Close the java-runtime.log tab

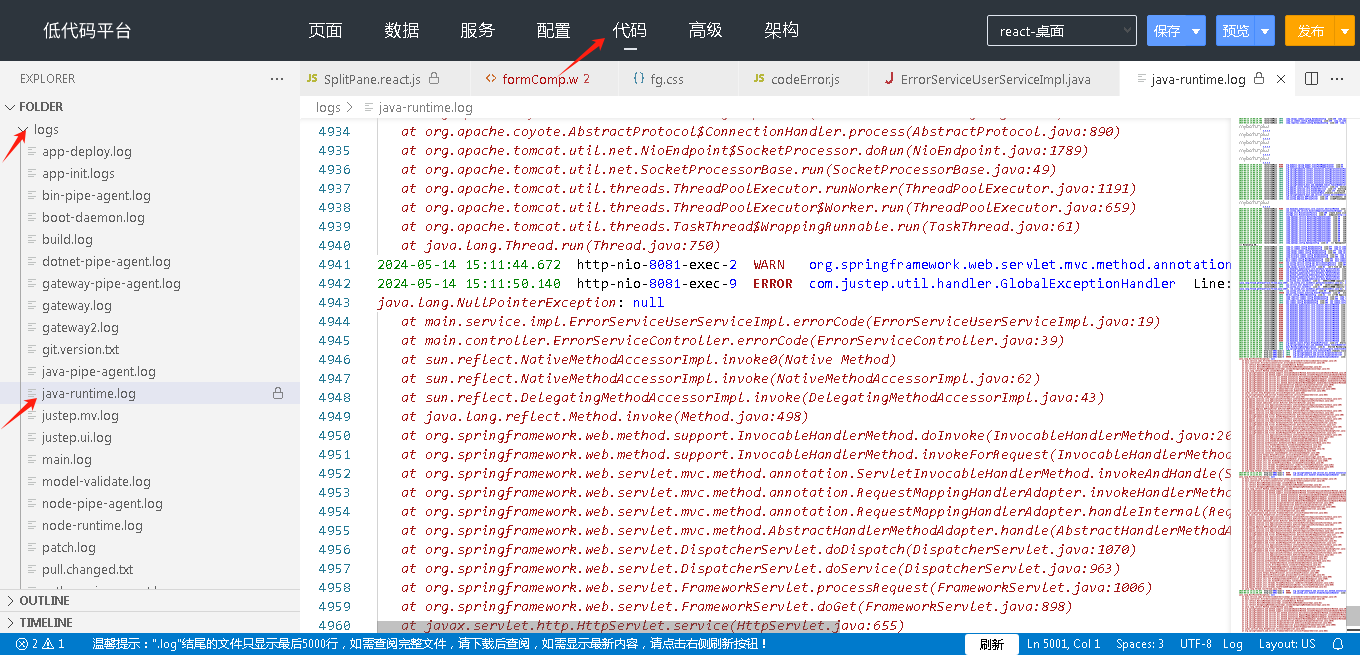[x=1281, y=79]
